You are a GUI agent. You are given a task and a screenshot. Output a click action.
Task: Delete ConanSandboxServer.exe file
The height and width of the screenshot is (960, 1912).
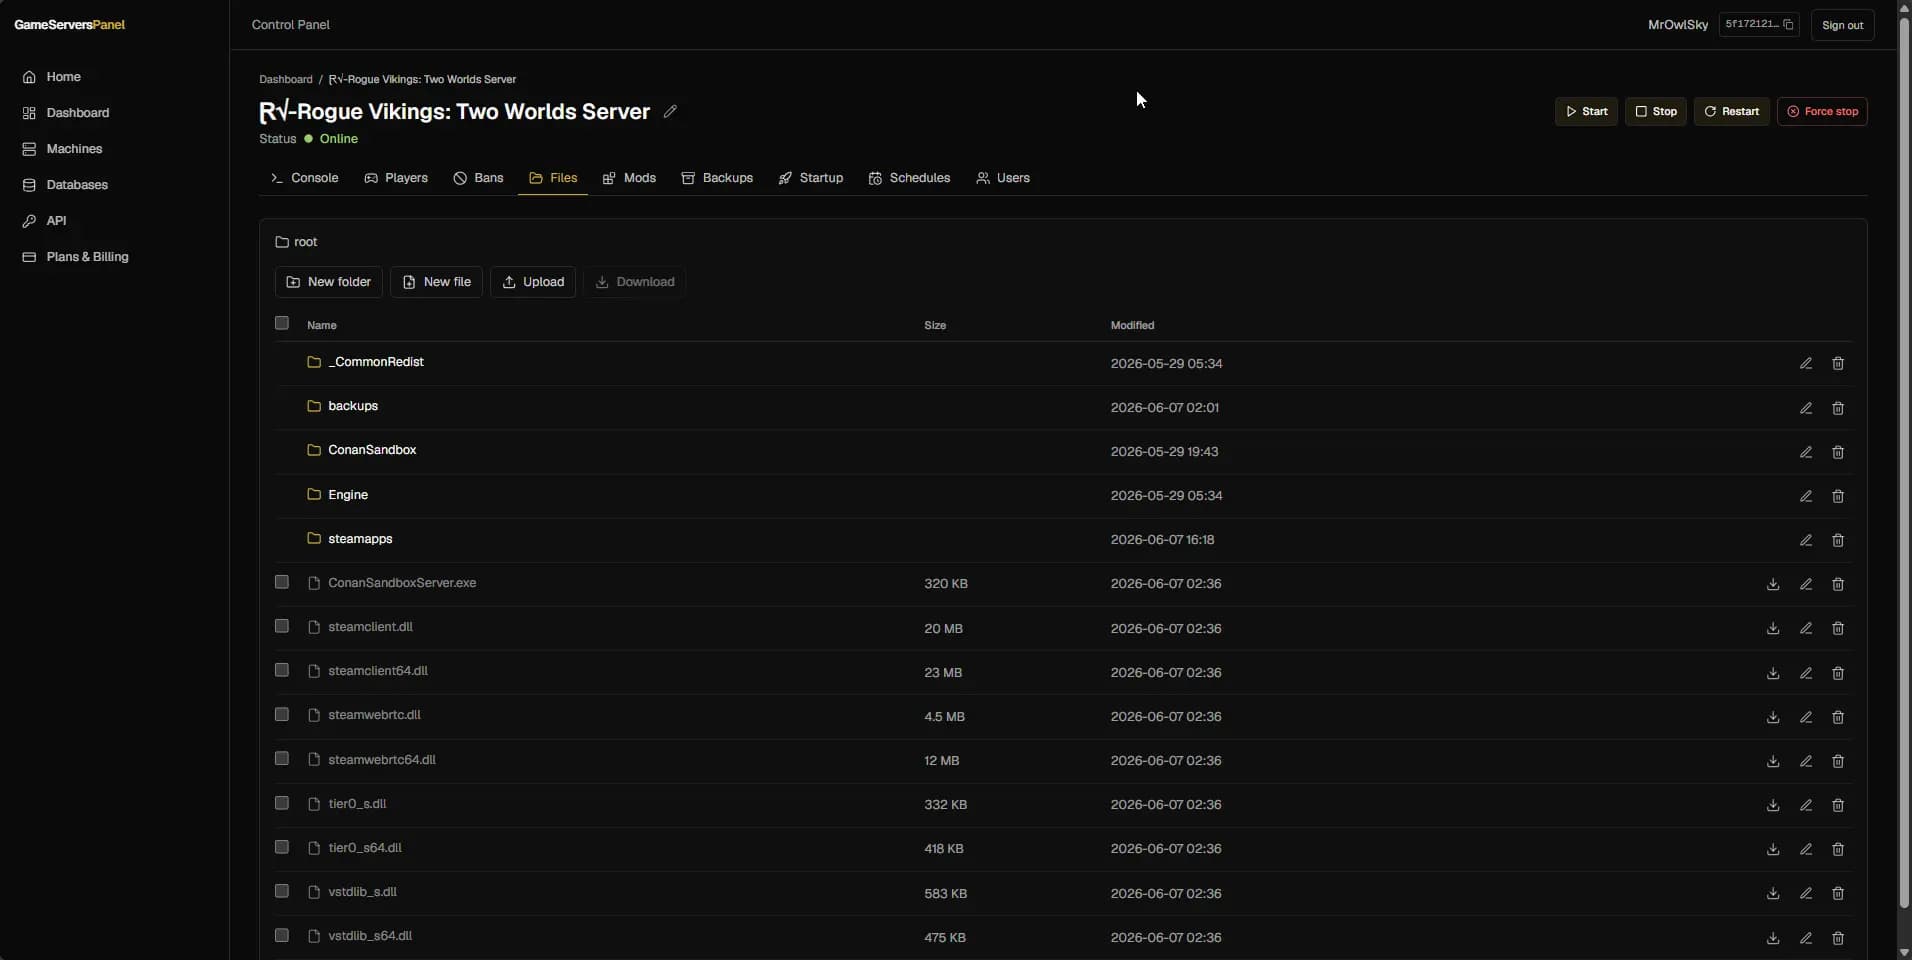click(1838, 584)
